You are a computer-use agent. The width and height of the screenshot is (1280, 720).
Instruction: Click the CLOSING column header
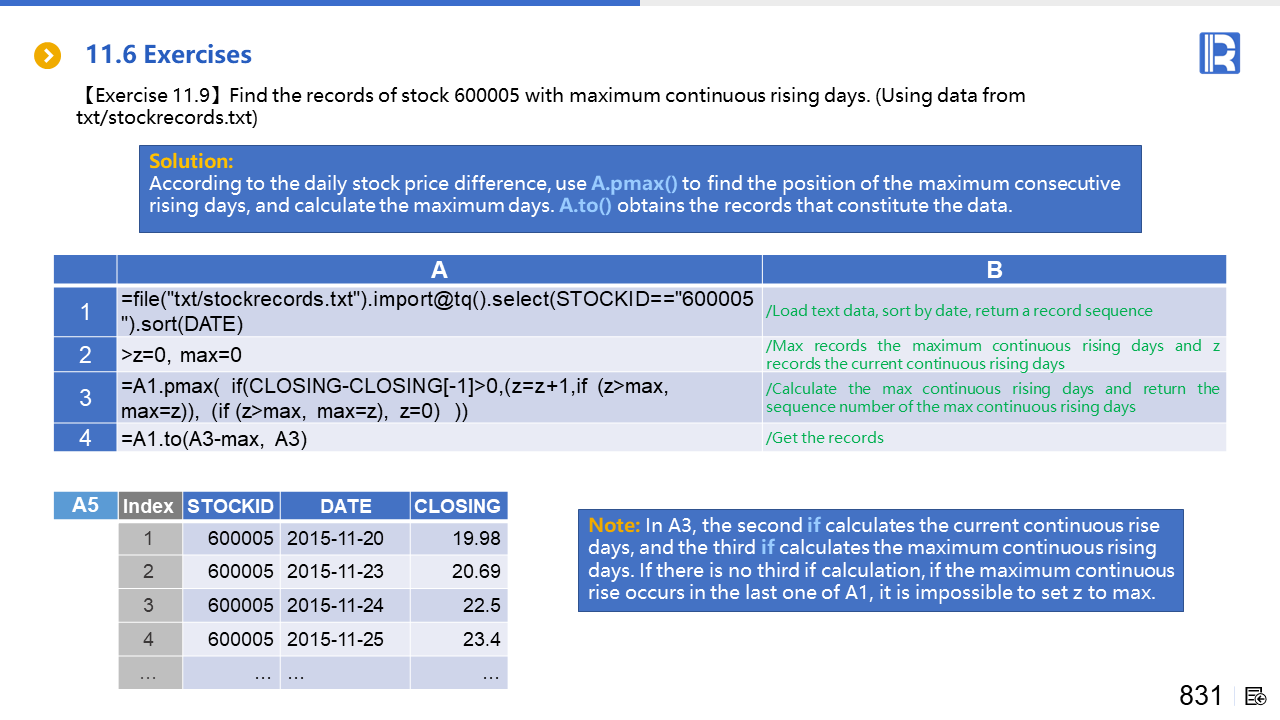(x=458, y=506)
